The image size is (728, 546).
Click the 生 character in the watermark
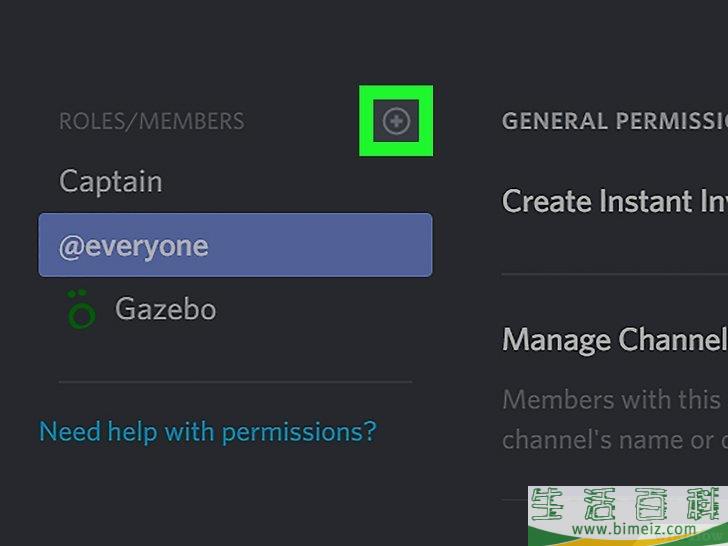tap(551, 506)
